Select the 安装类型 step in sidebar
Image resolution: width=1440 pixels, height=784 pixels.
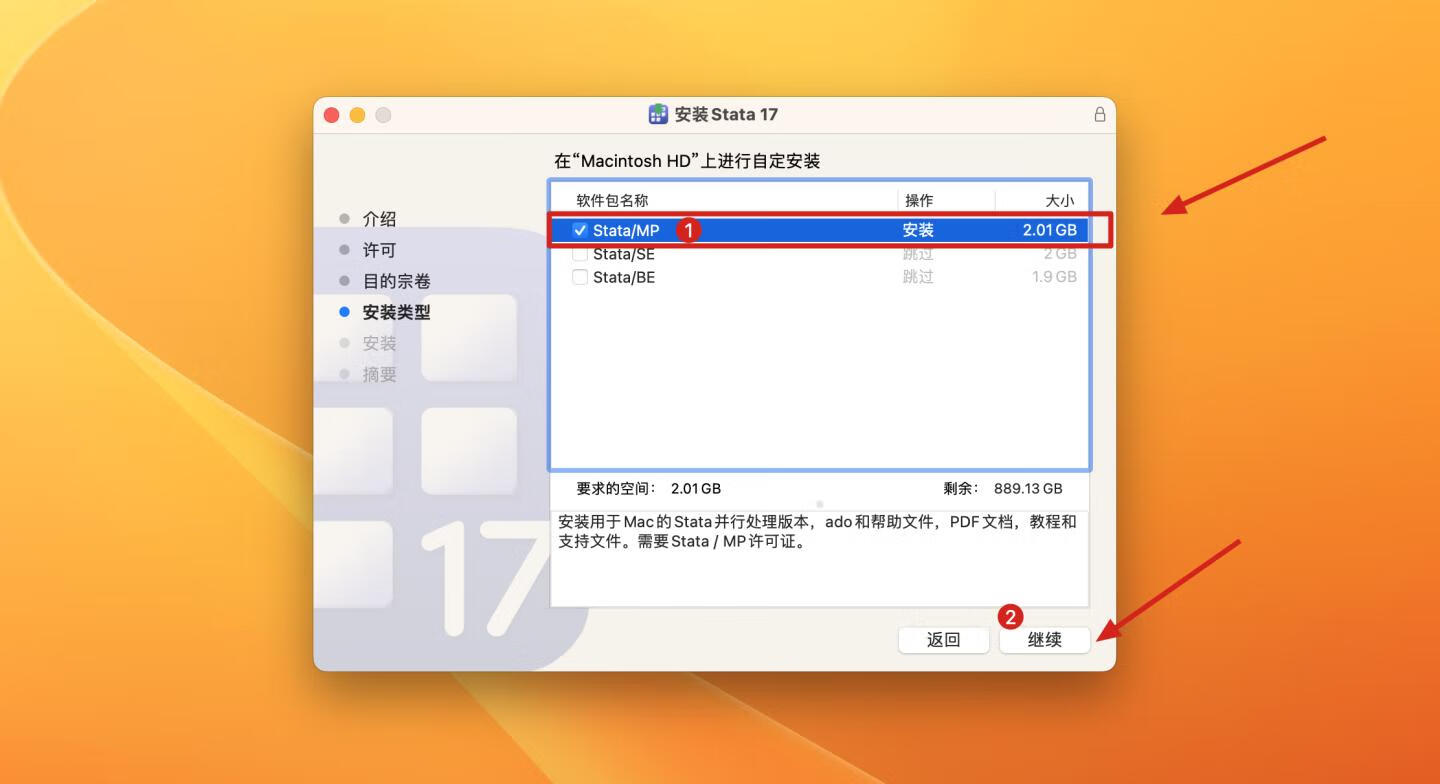396,312
